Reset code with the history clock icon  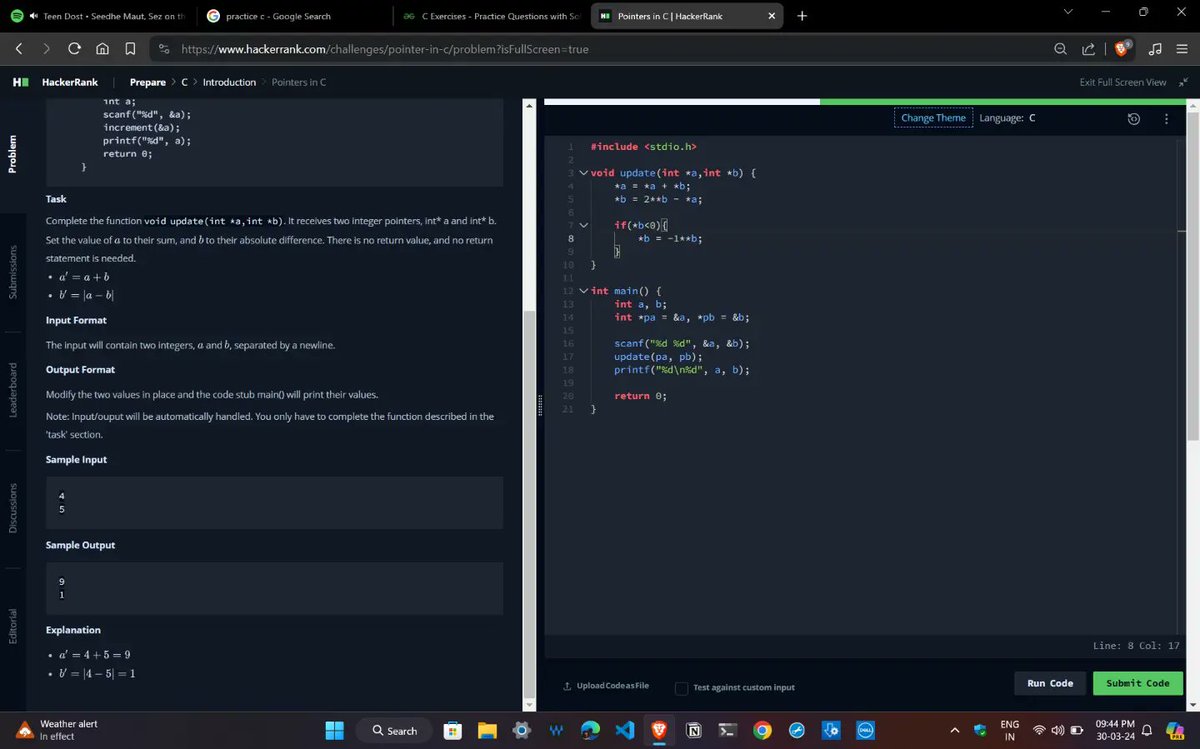[1133, 119]
